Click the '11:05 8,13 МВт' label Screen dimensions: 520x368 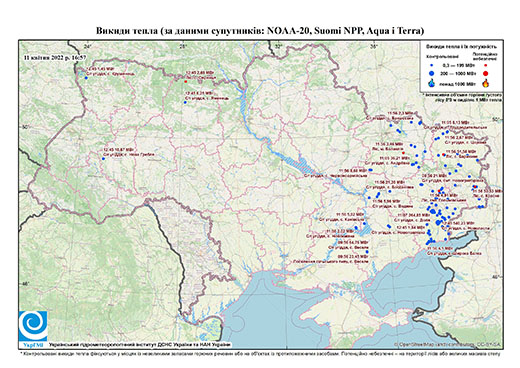click(455, 122)
